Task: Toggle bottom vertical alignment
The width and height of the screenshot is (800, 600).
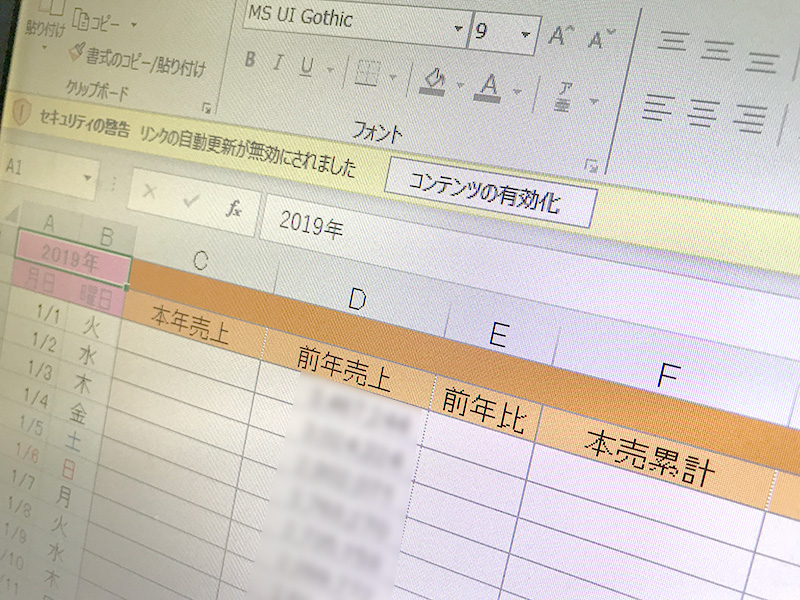Action: coord(762,61)
